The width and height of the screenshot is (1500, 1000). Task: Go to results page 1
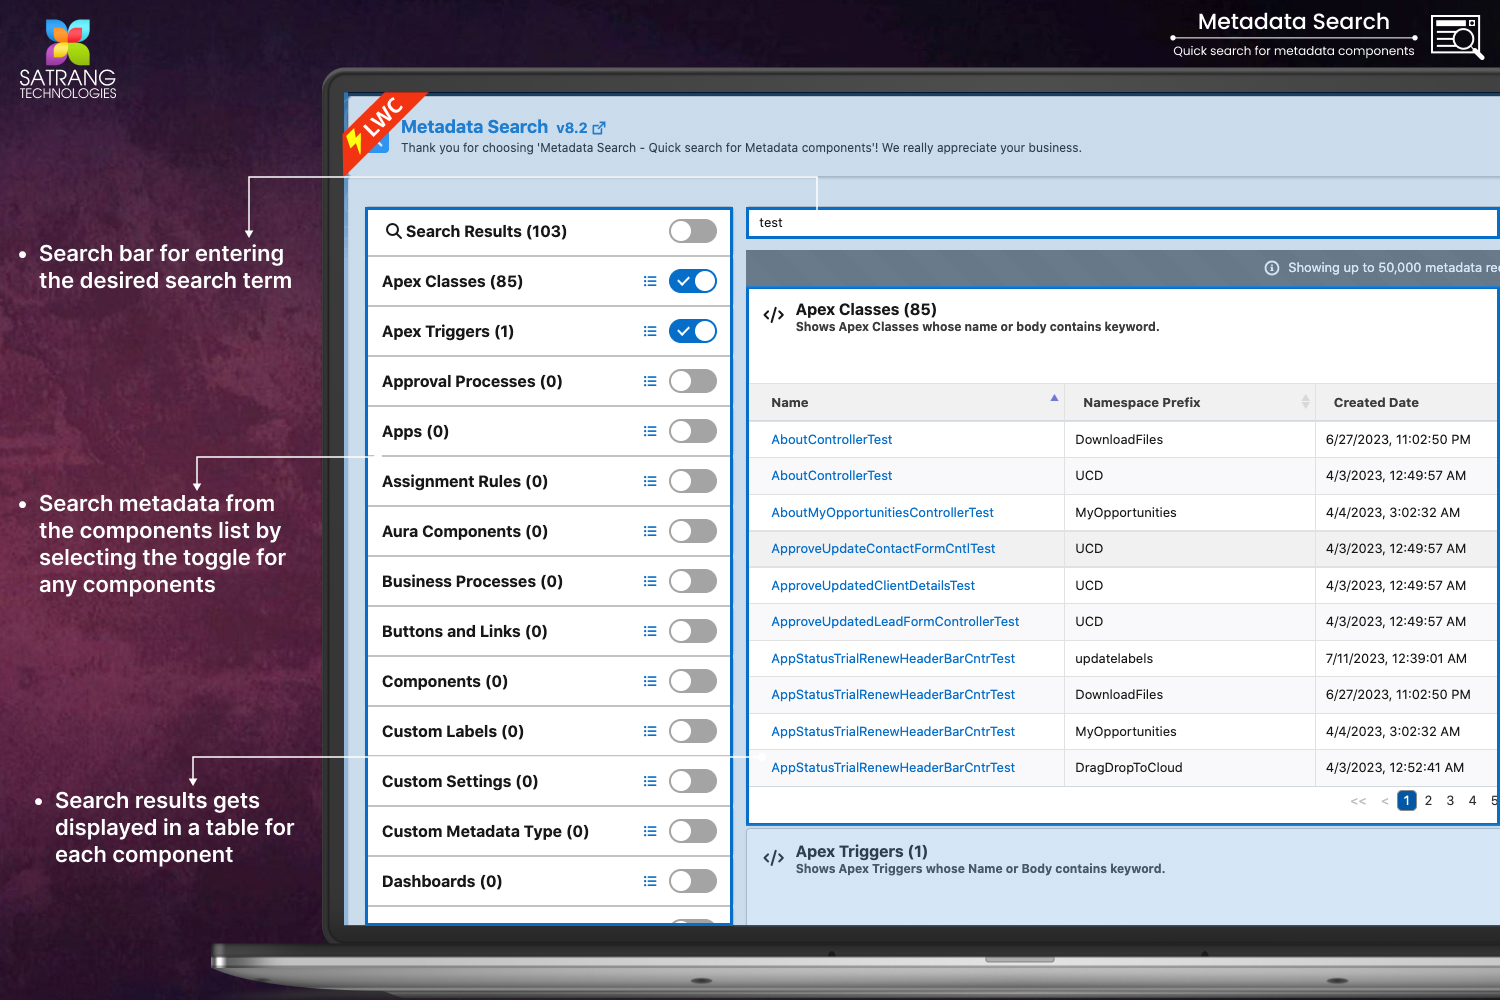click(1407, 800)
